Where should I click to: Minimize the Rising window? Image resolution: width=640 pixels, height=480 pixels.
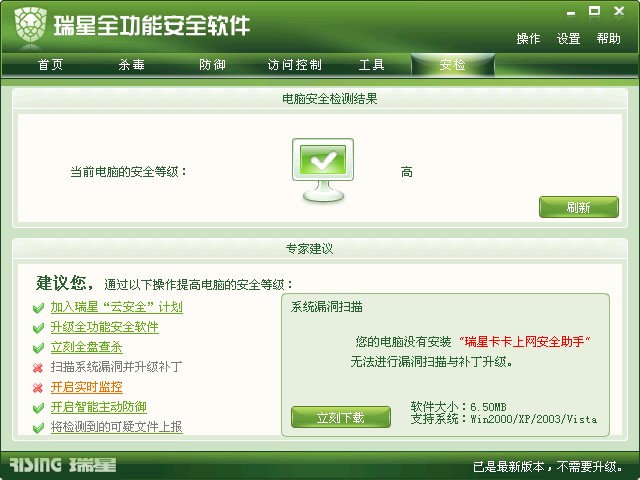tap(571, 13)
